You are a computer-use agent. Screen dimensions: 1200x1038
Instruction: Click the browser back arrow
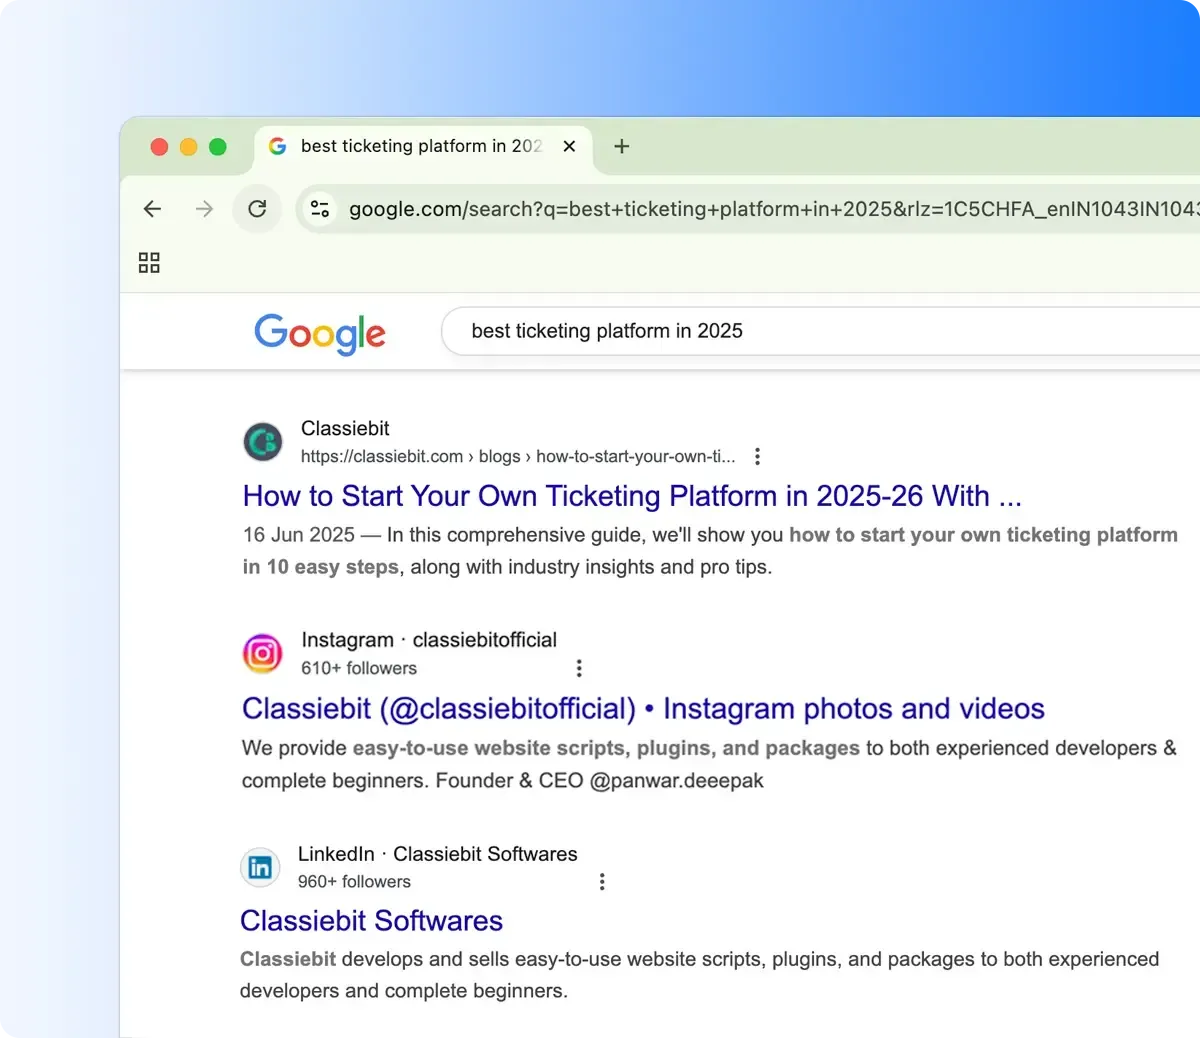click(152, 209)
